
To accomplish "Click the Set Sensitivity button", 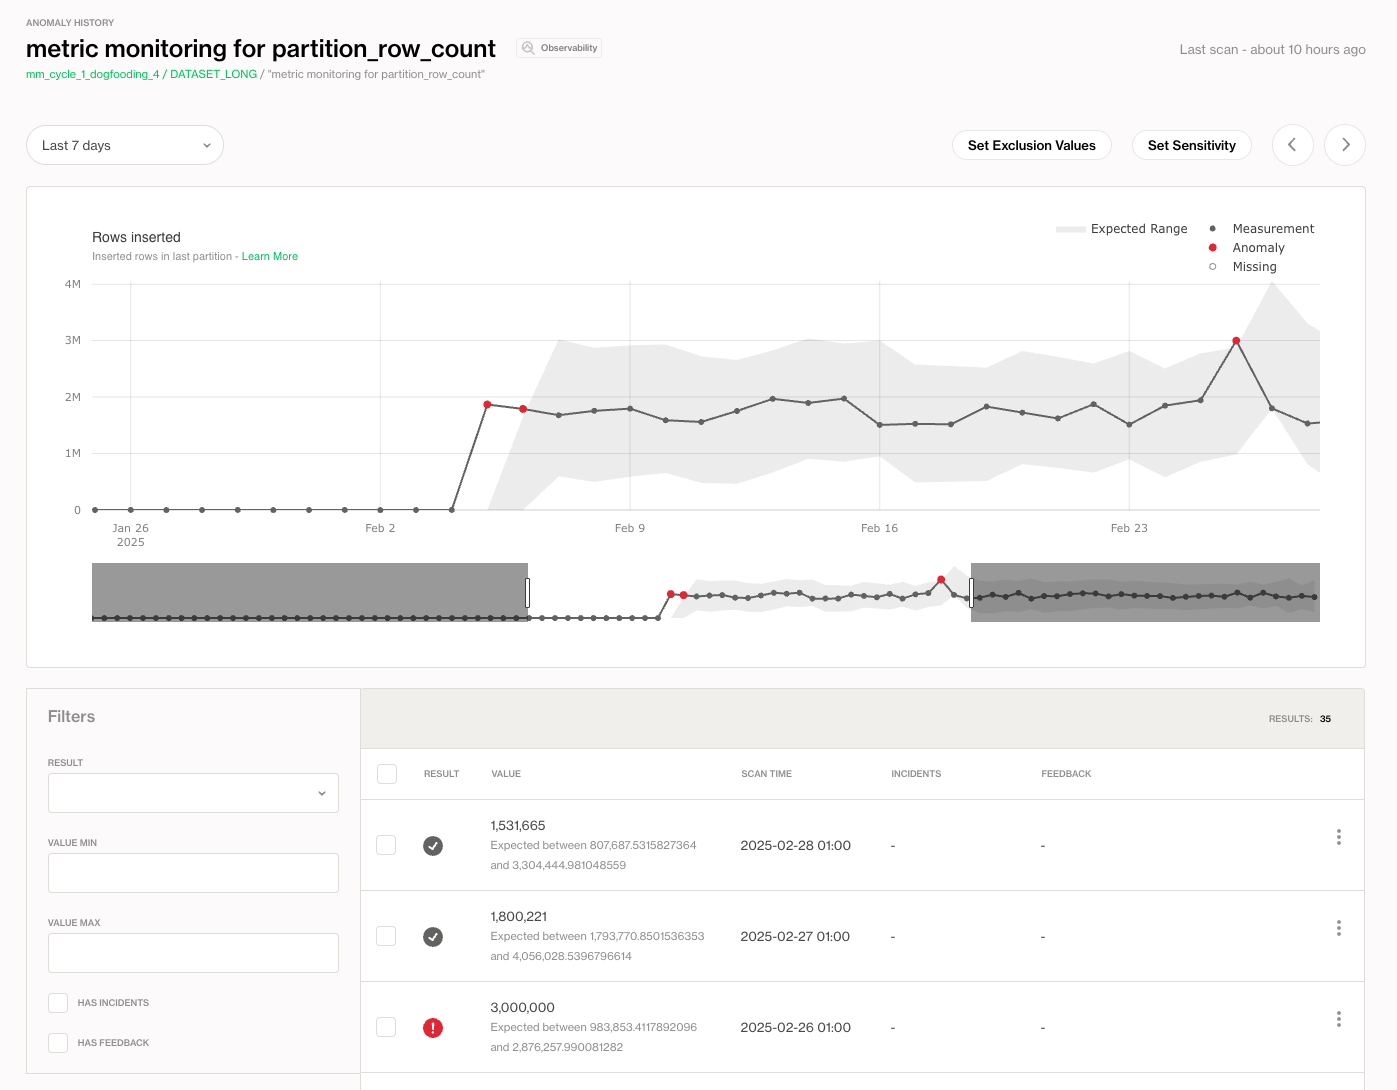I will pos(1192,145).
